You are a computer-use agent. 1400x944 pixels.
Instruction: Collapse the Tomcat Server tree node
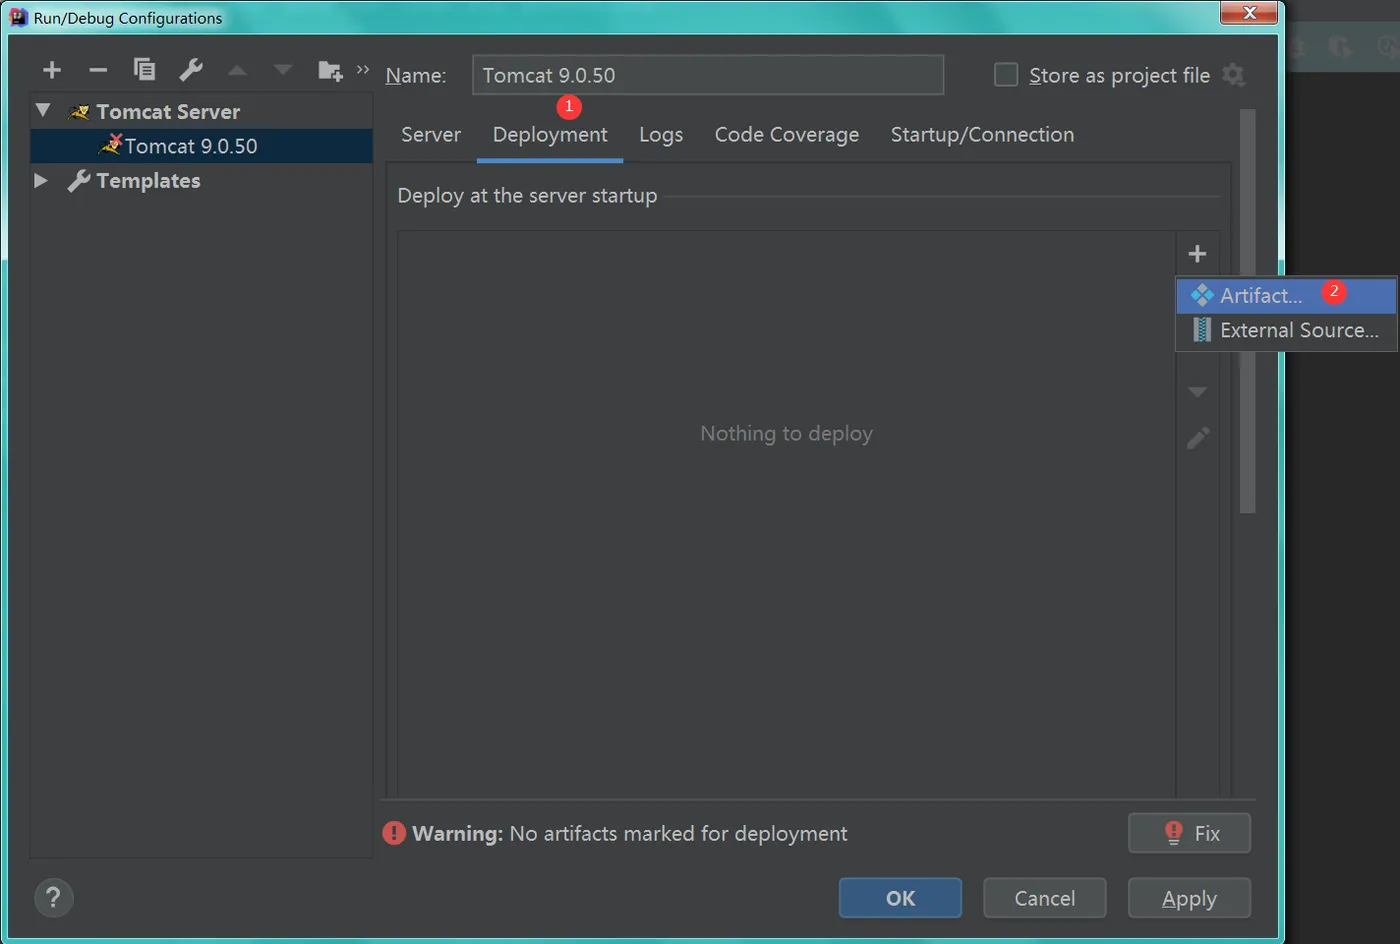(43, 111)
